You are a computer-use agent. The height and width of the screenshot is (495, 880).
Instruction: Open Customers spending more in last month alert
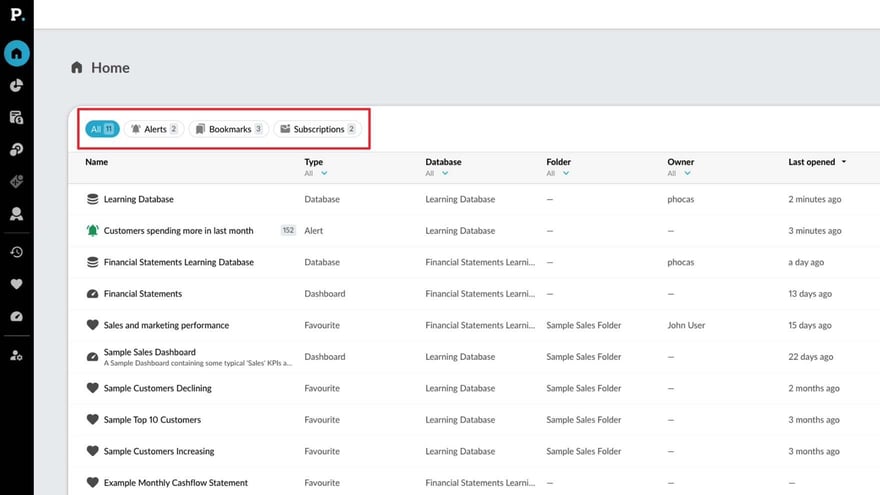(x=178, y=231)
